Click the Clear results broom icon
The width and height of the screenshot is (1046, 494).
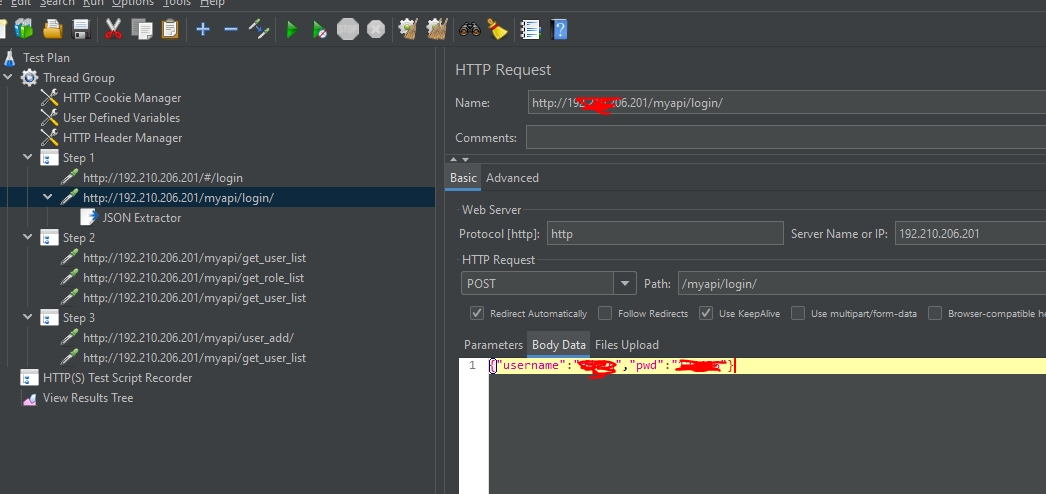pos(408,29)
